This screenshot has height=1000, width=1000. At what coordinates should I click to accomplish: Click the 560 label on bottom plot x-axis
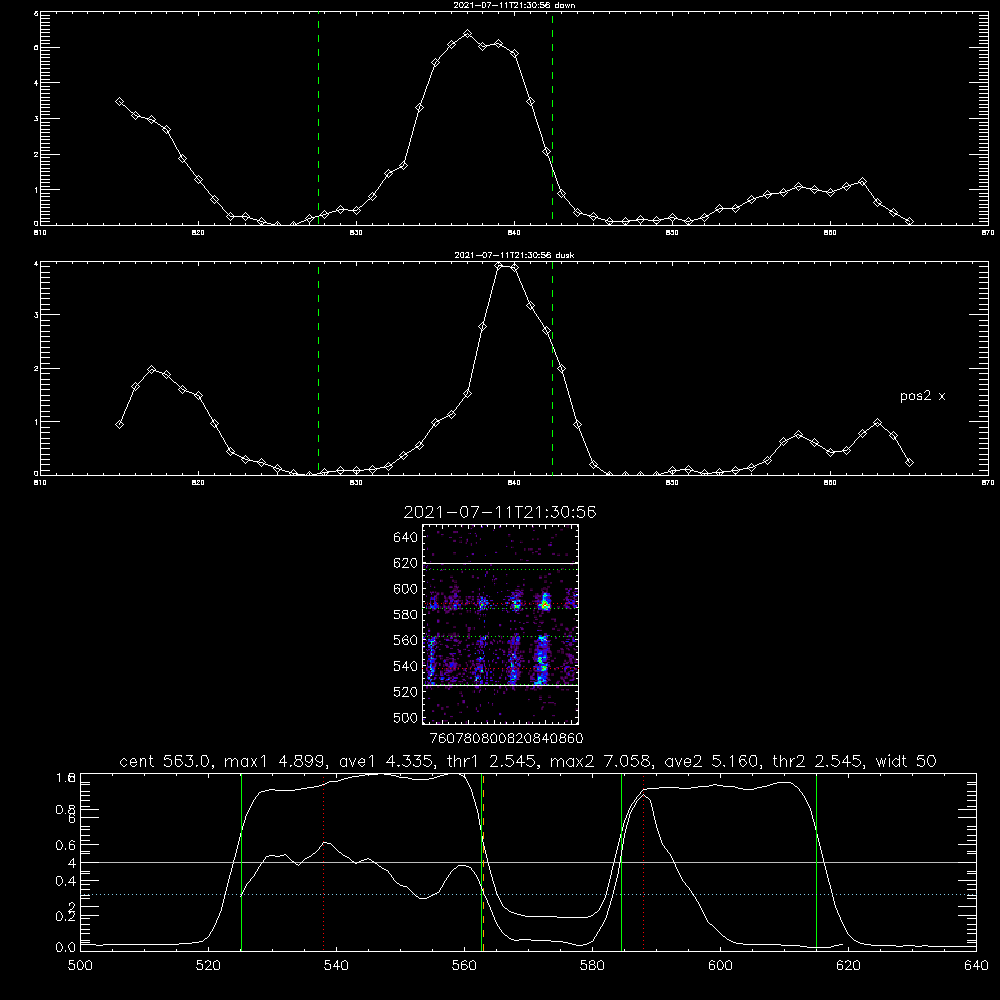[x=464, y=966]
